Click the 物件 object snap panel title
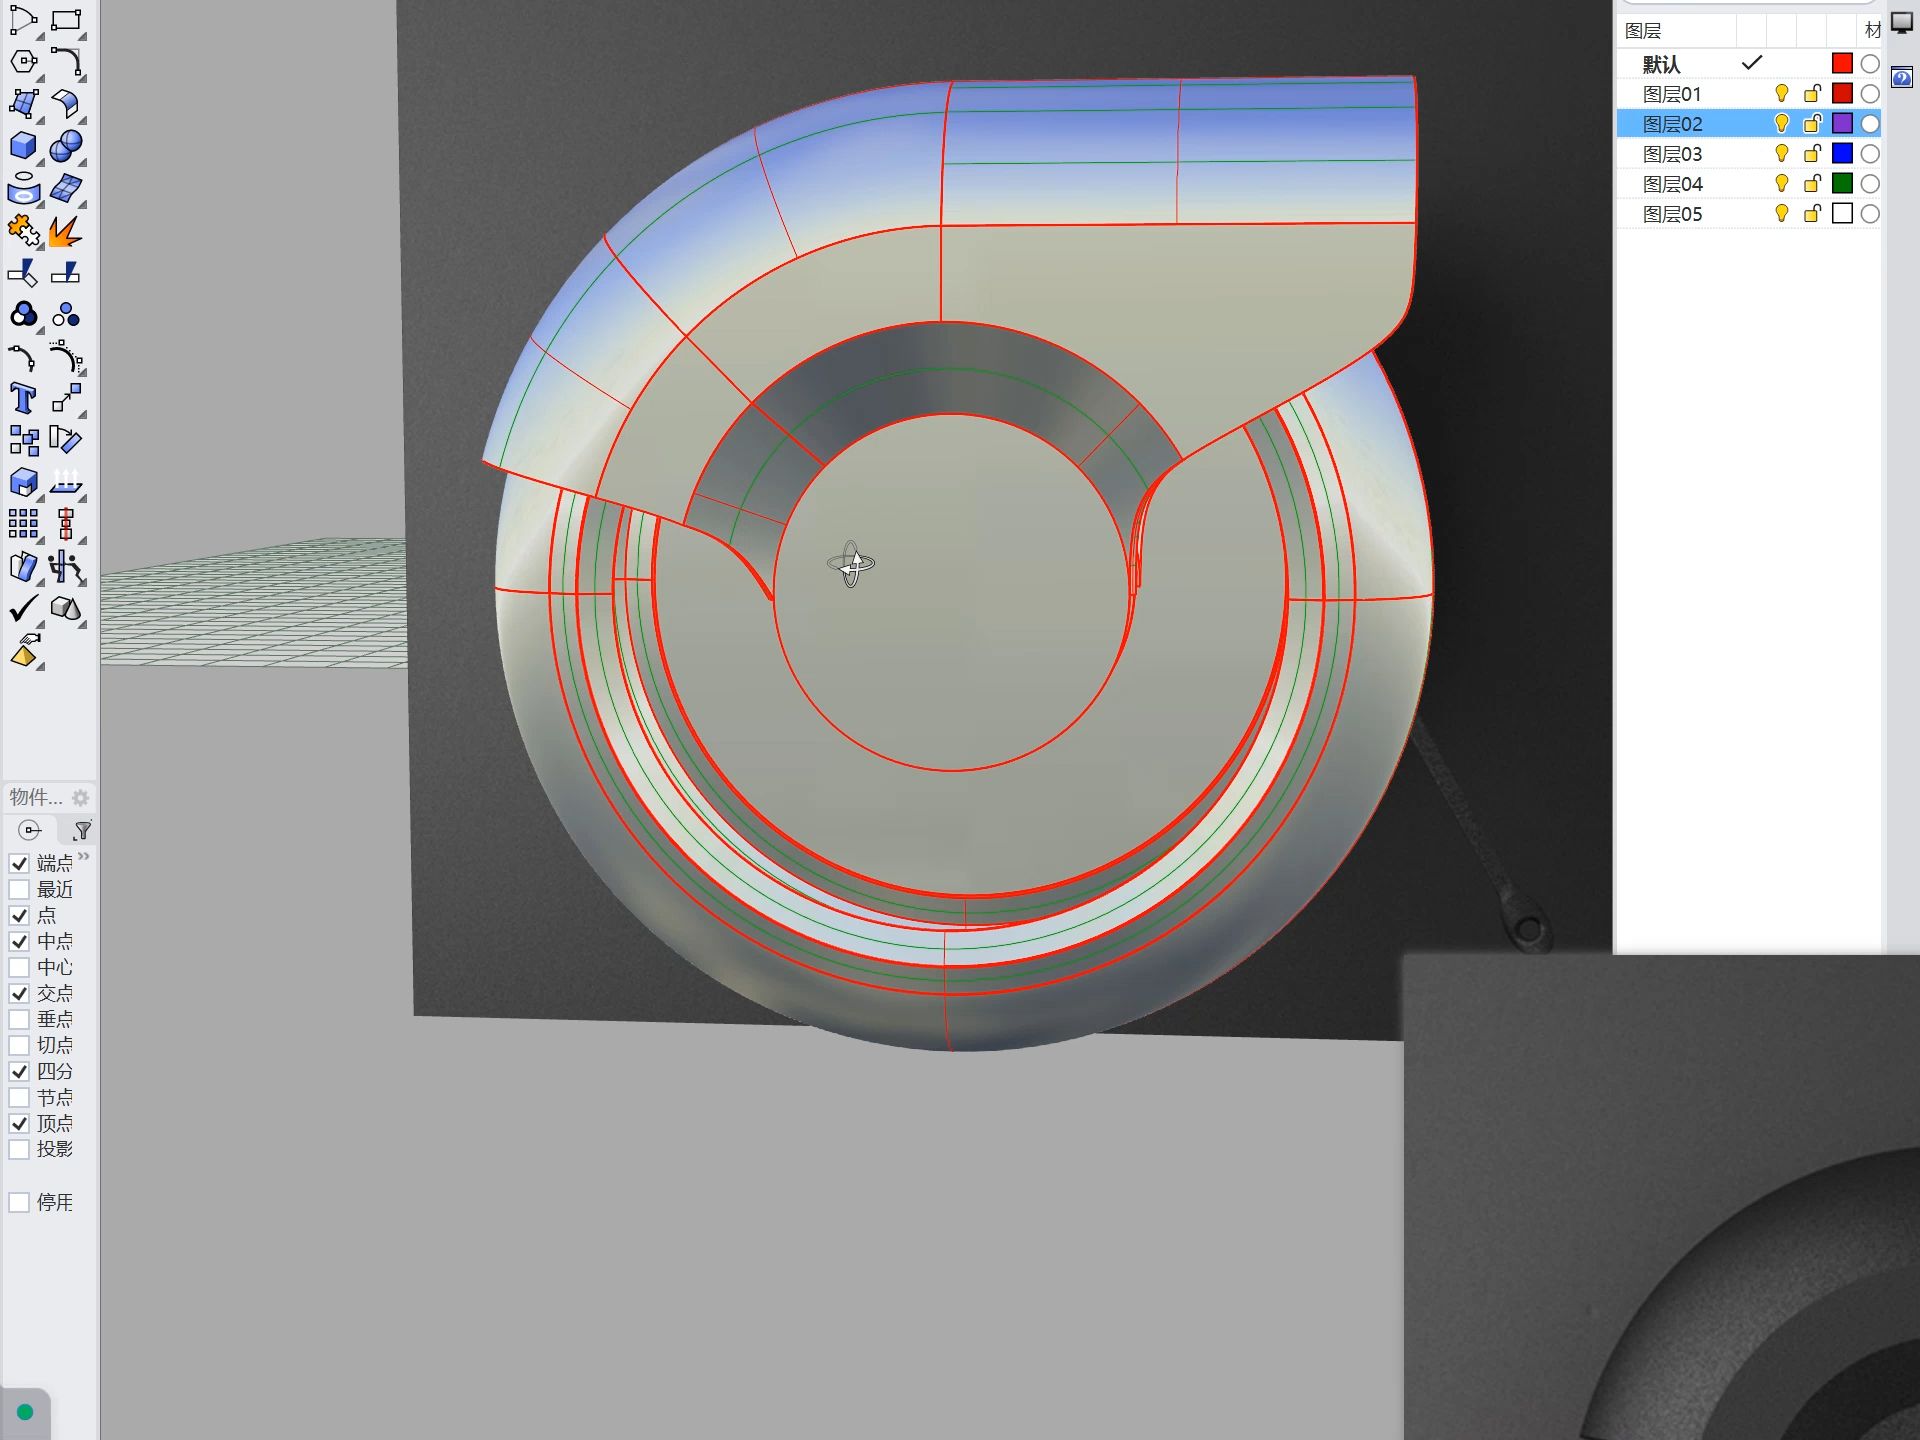 [x=36, y=797]
